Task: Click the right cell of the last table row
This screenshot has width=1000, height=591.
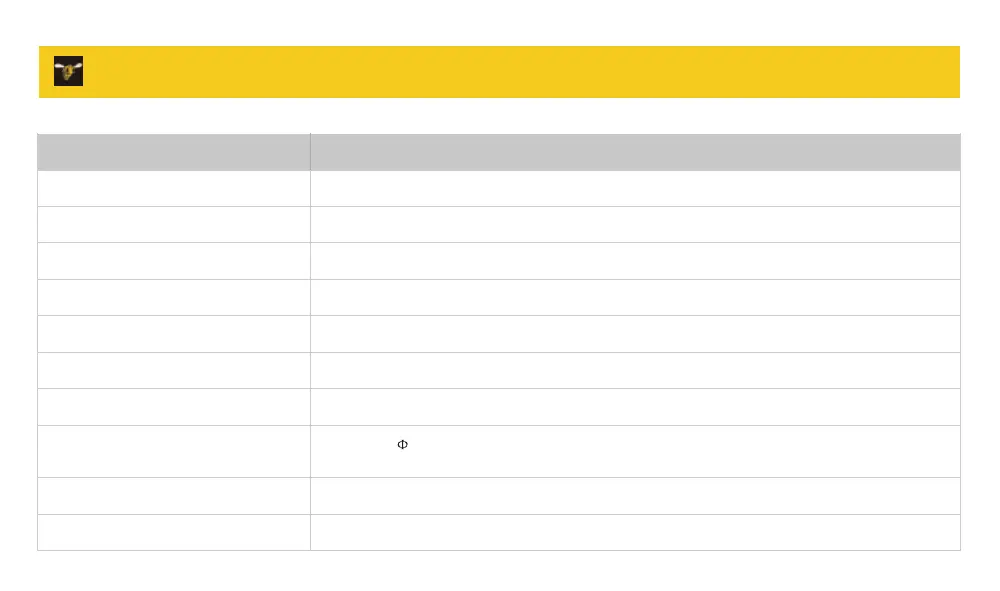Action: tap(635, 532)
